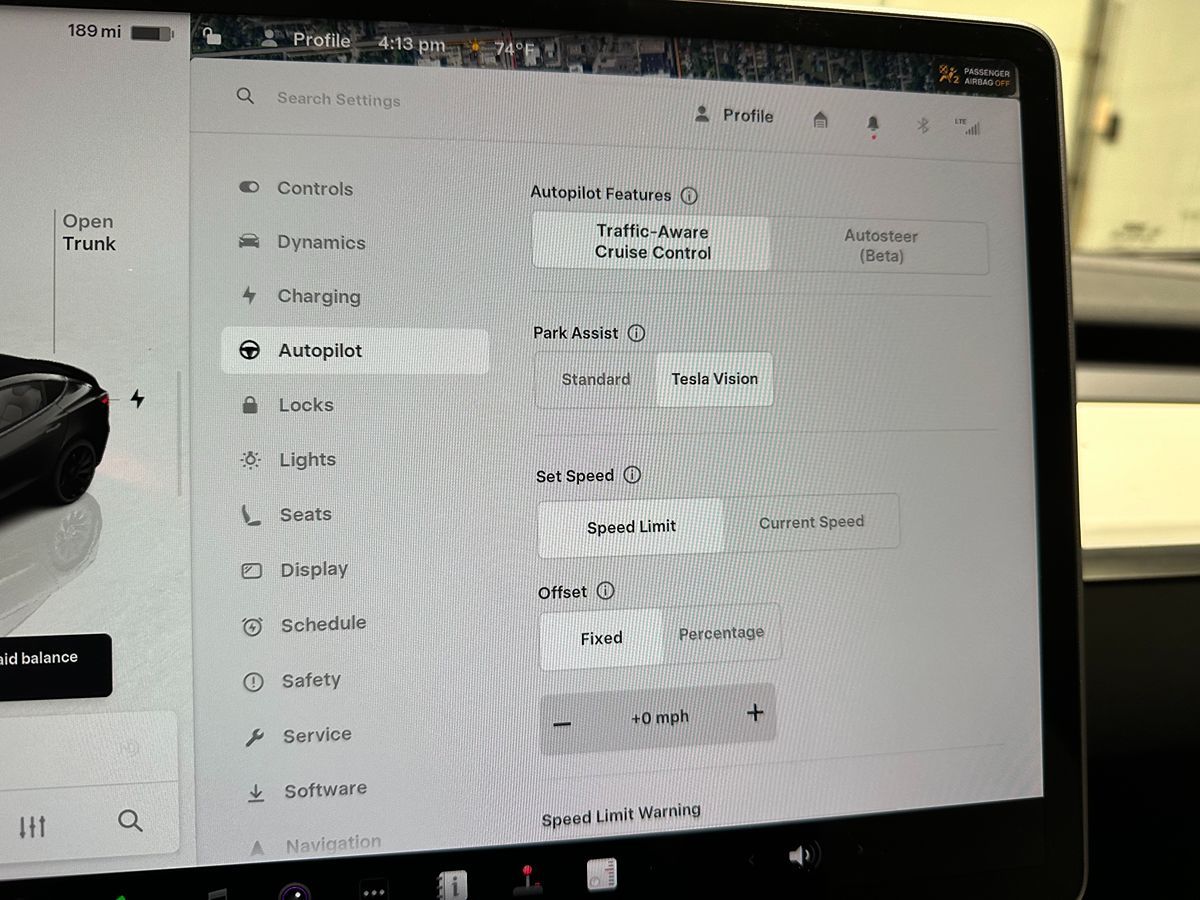
Task: Show info for Set Speed
Action: tap(632, 475)
